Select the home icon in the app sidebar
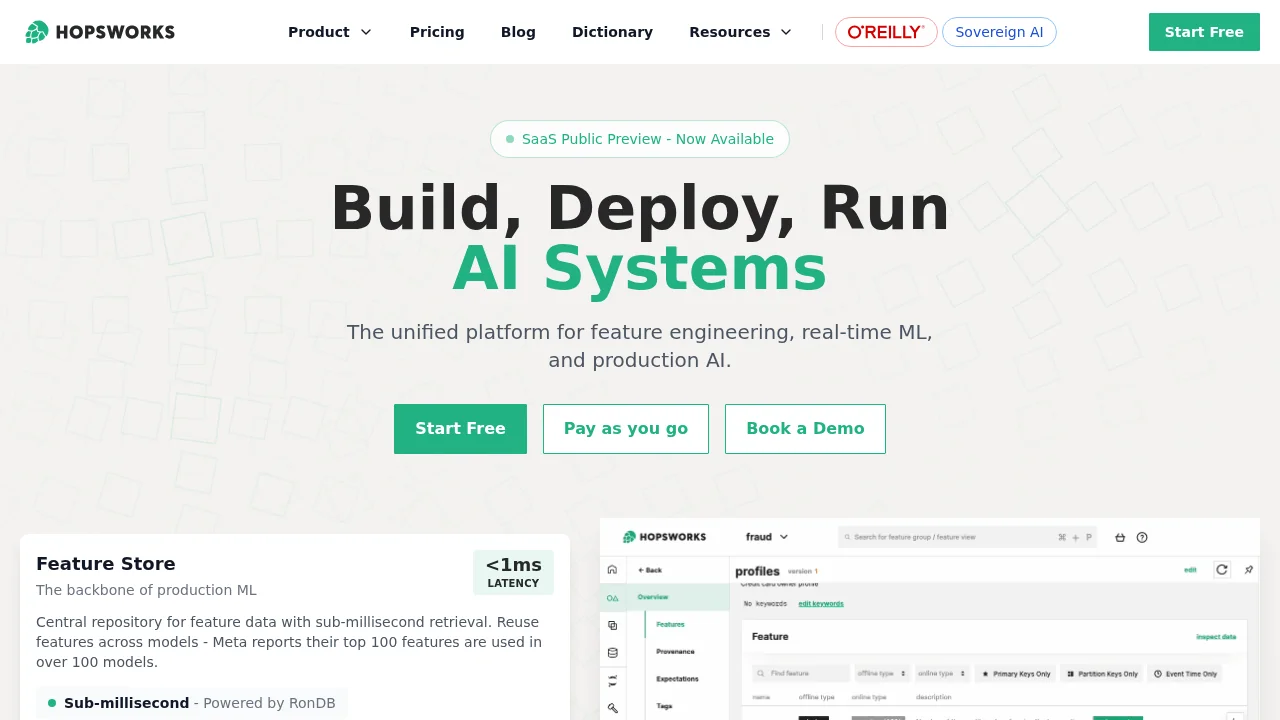The width and height of the screenshot is (1280, 720). [x=611, y=569]
